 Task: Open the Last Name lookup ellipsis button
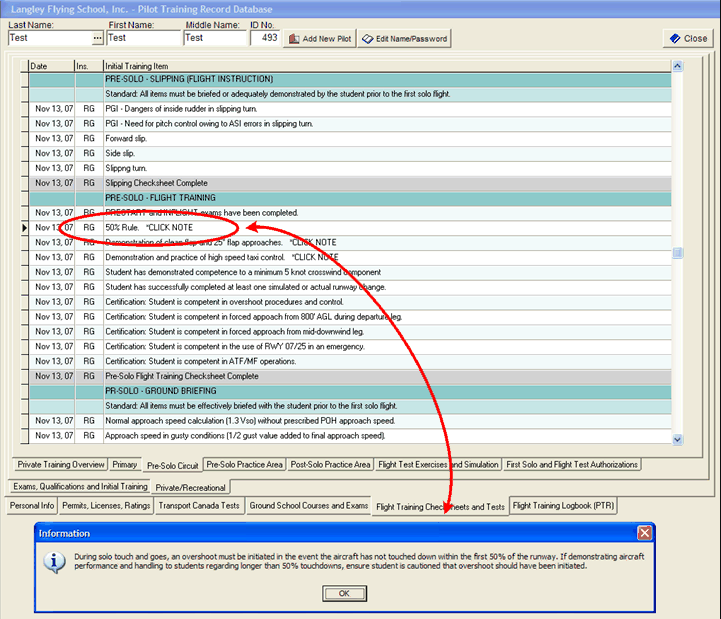(97, 38)
